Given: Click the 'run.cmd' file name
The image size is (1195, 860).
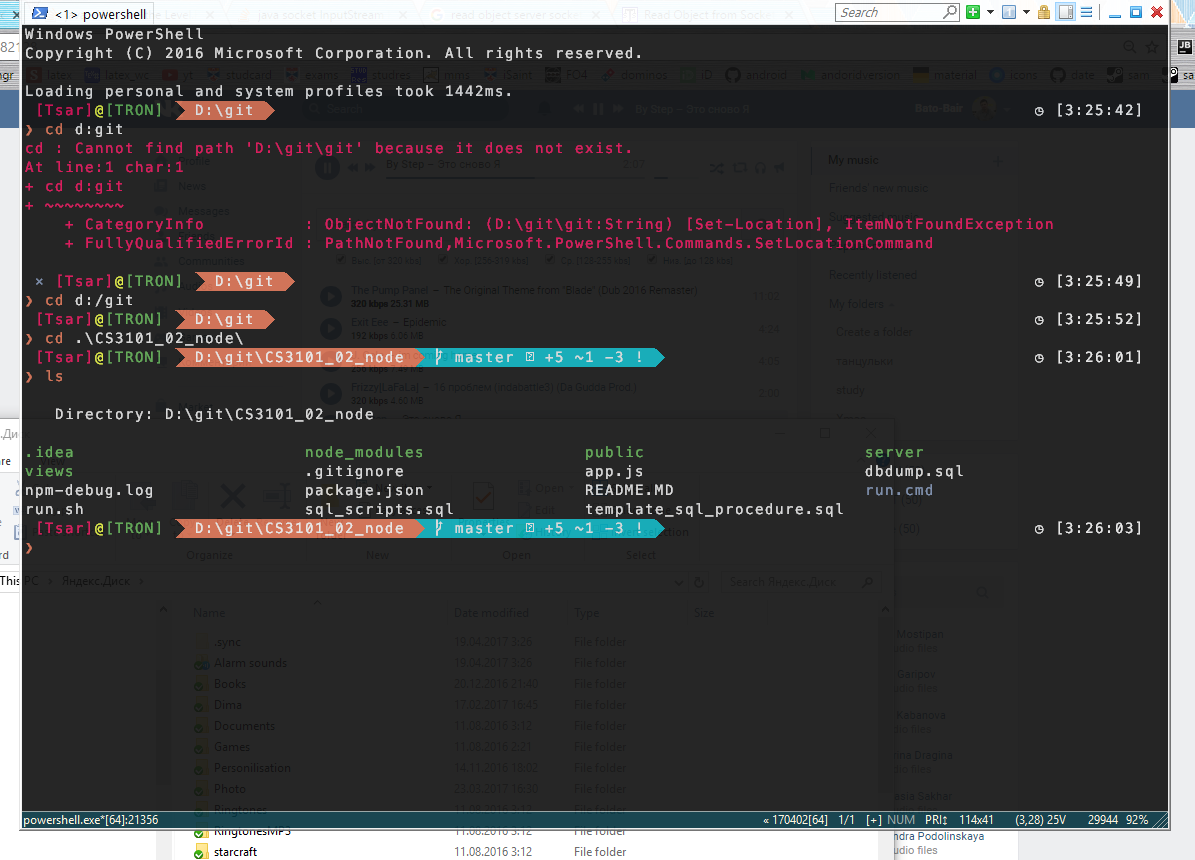Looking at the screenshot, I should pos(899,490).
